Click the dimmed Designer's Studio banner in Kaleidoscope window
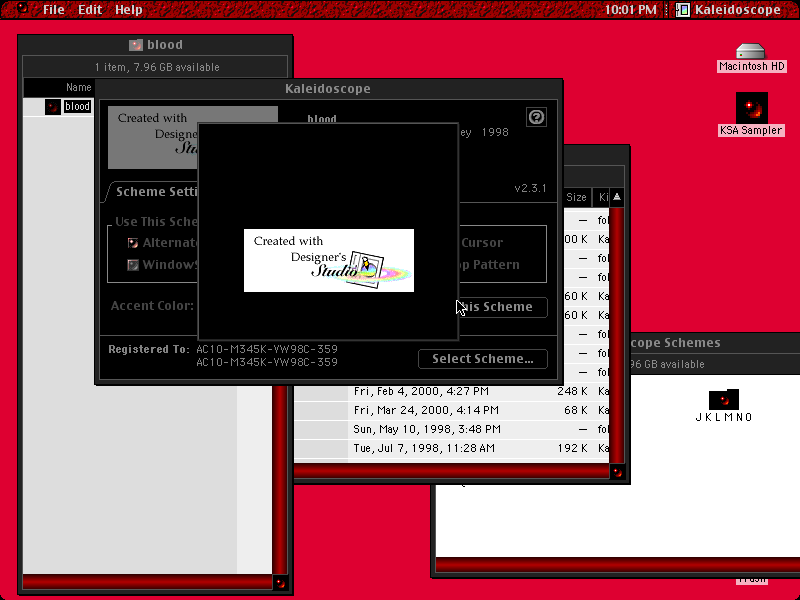800x600 pixels. pos(153,137)
